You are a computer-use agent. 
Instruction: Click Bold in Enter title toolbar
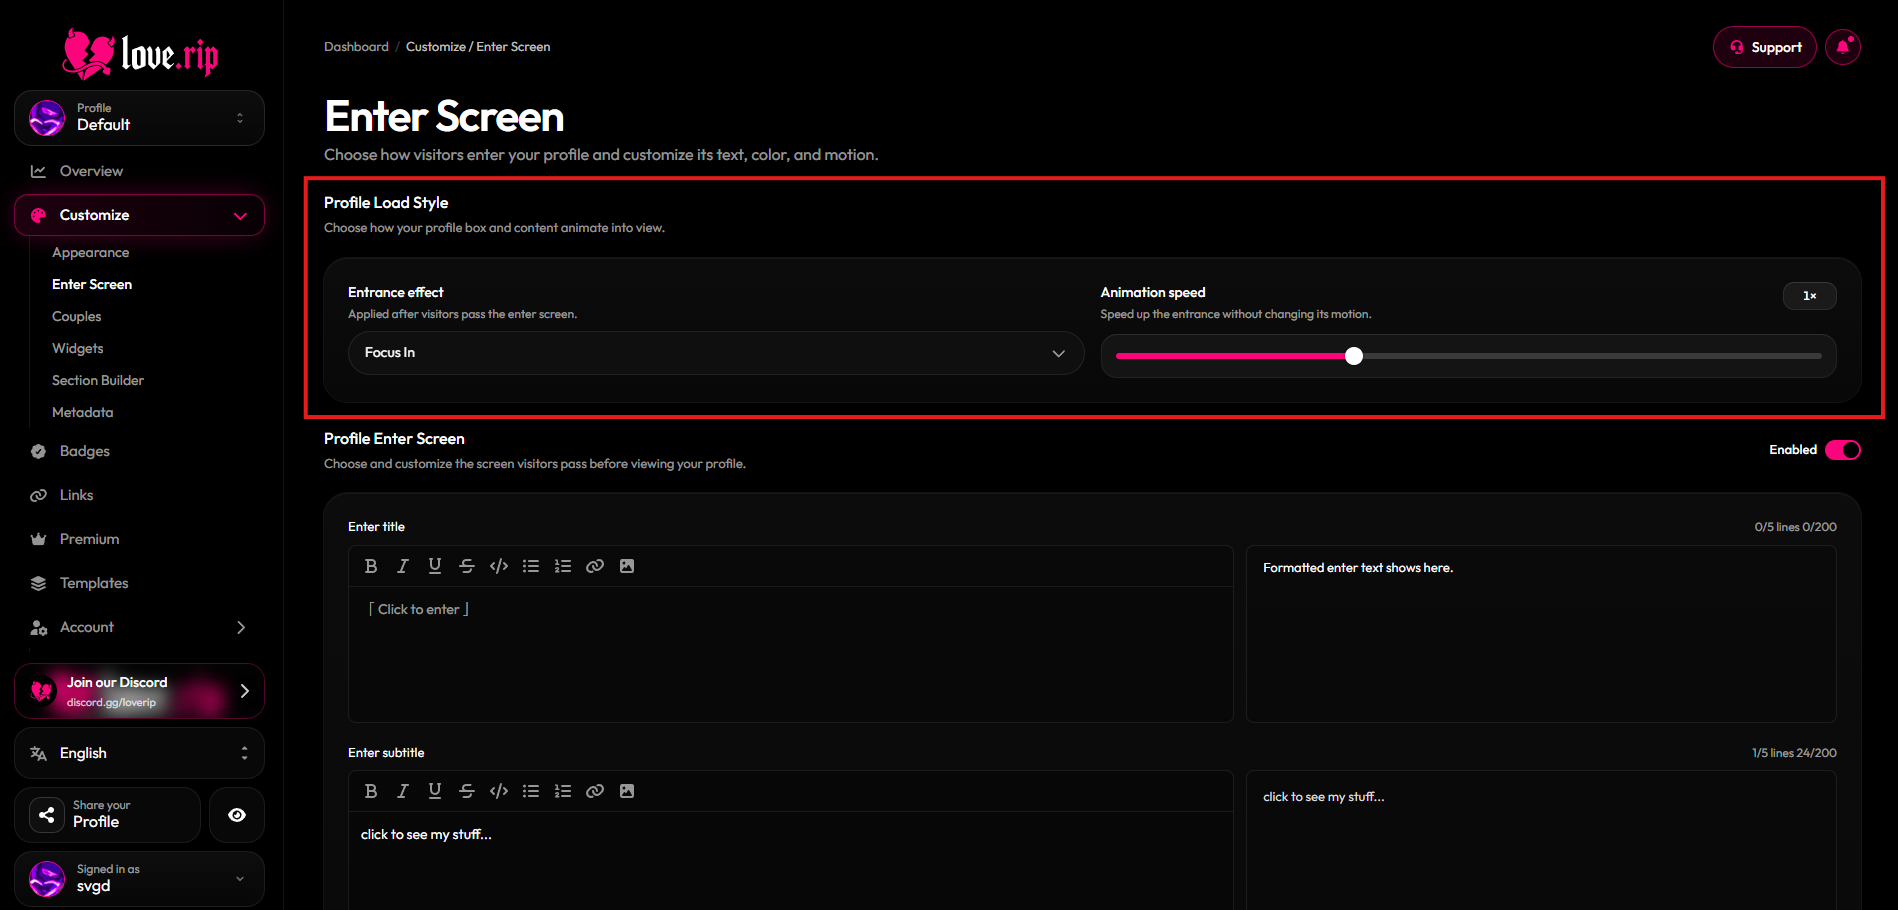pos(371,566)
